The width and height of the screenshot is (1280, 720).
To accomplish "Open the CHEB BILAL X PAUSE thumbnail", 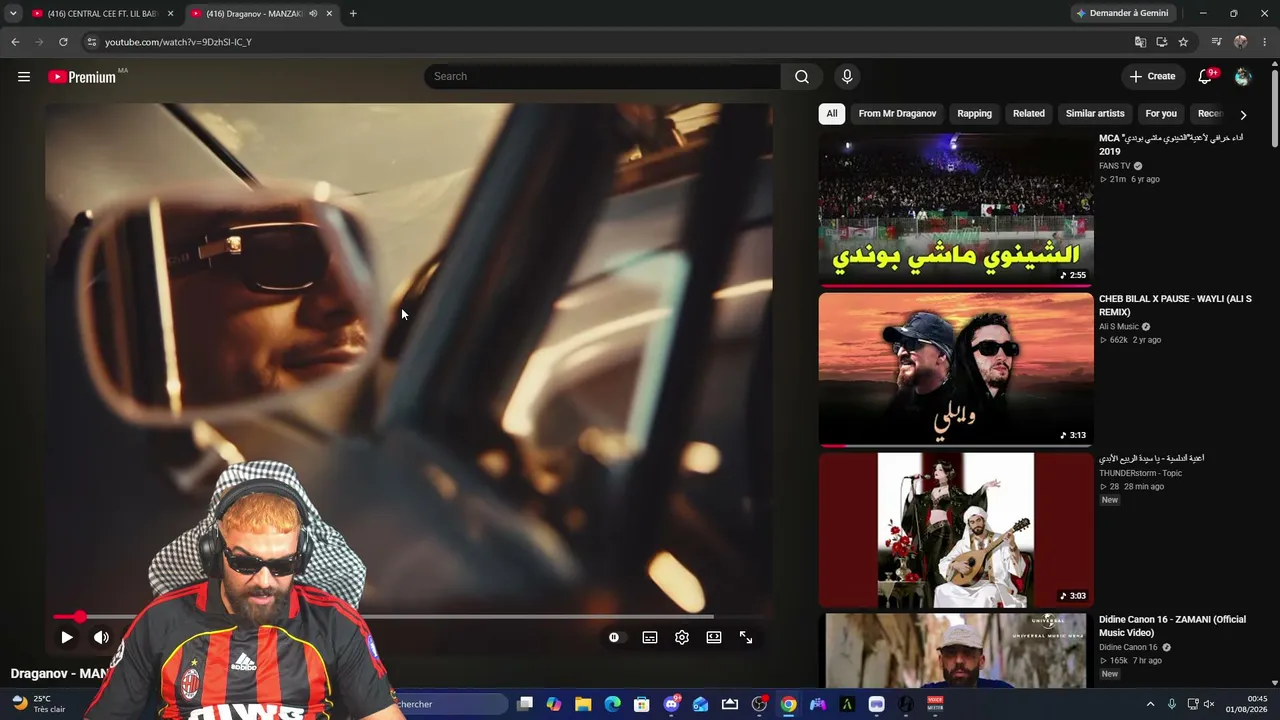I will (x=956, y=369).
